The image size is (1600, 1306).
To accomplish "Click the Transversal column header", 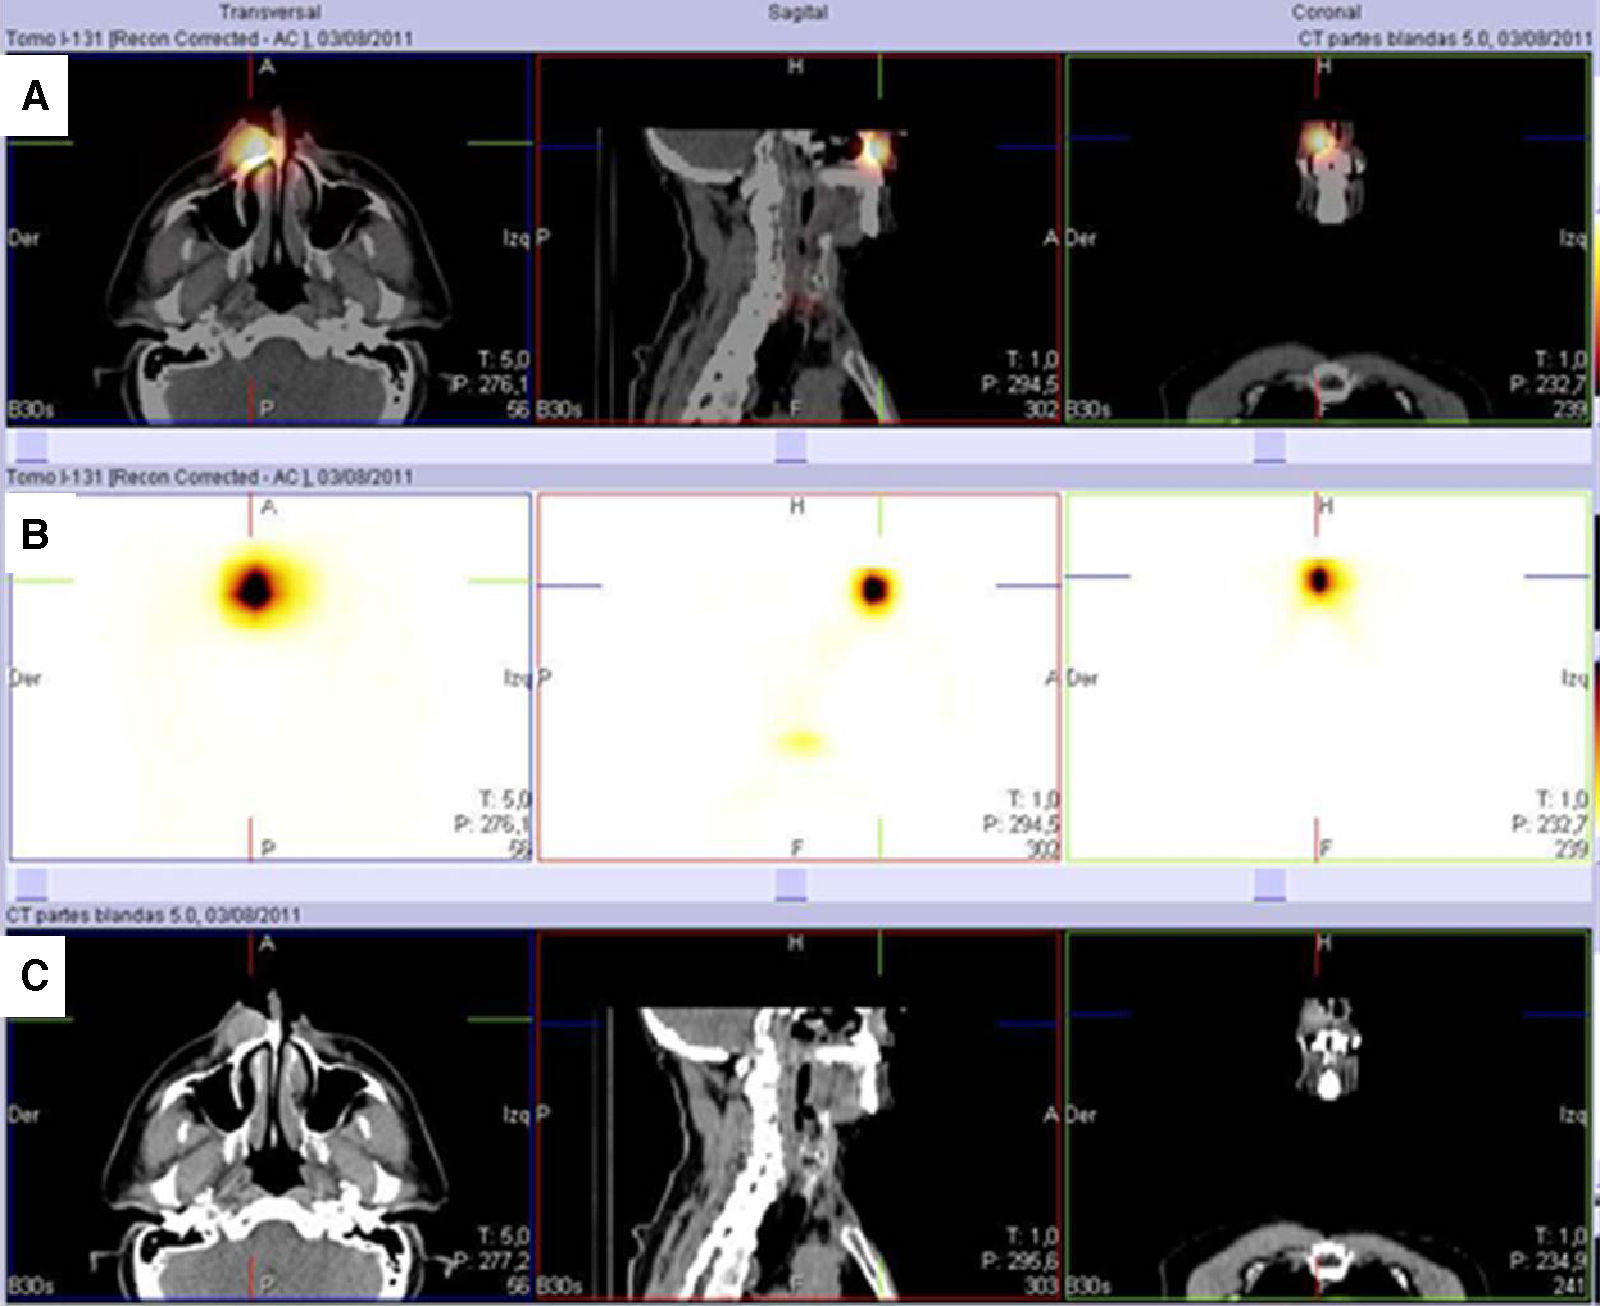I will coord(269,13).
